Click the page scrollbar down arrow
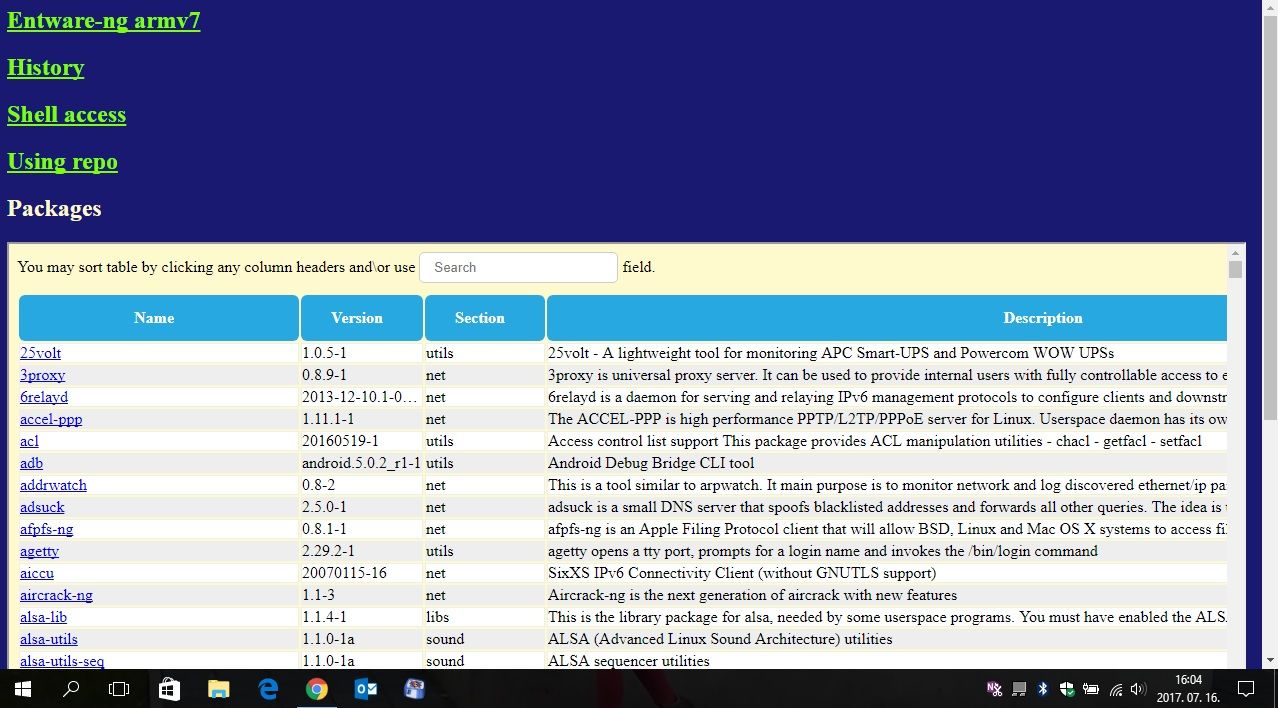The height and width of the screenshot is (708, 1278). tap(1270, 661)
